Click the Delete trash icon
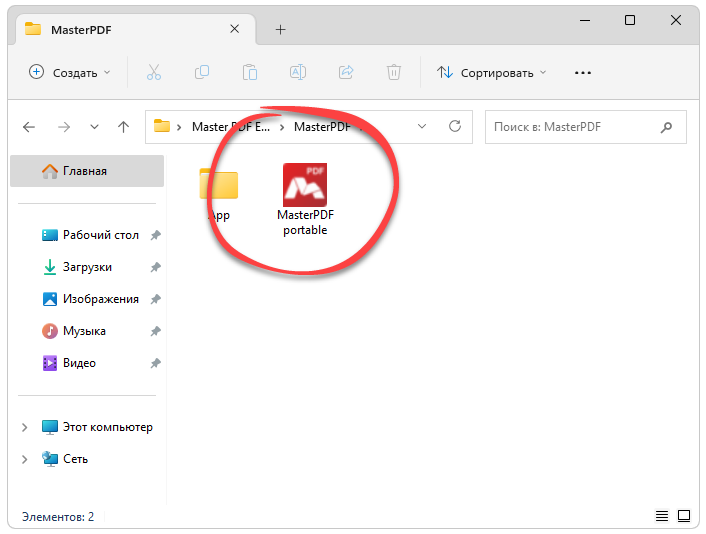The height and width of the screenshot is (534, 706). tap(394, 72)
